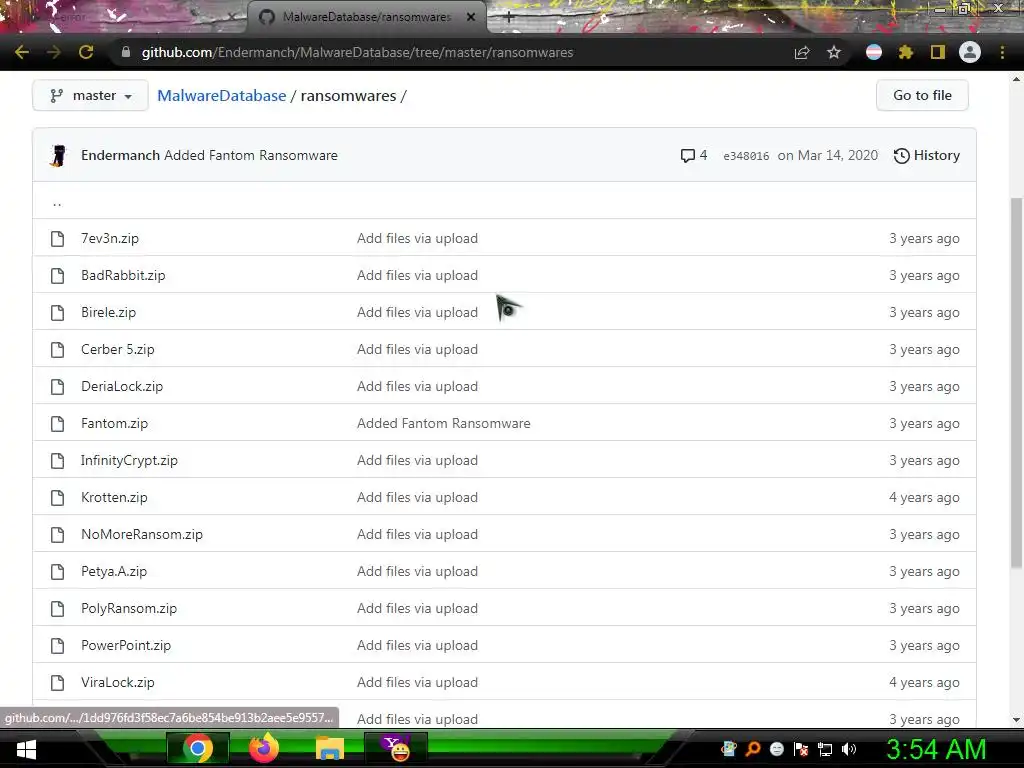
Task: Open the Krotten.zip file
Action: coord(114,498)
